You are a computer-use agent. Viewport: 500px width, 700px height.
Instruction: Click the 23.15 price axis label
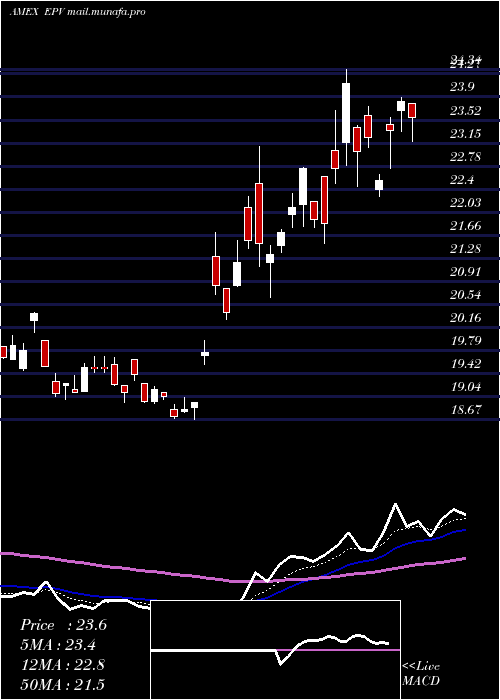(466, 133)
